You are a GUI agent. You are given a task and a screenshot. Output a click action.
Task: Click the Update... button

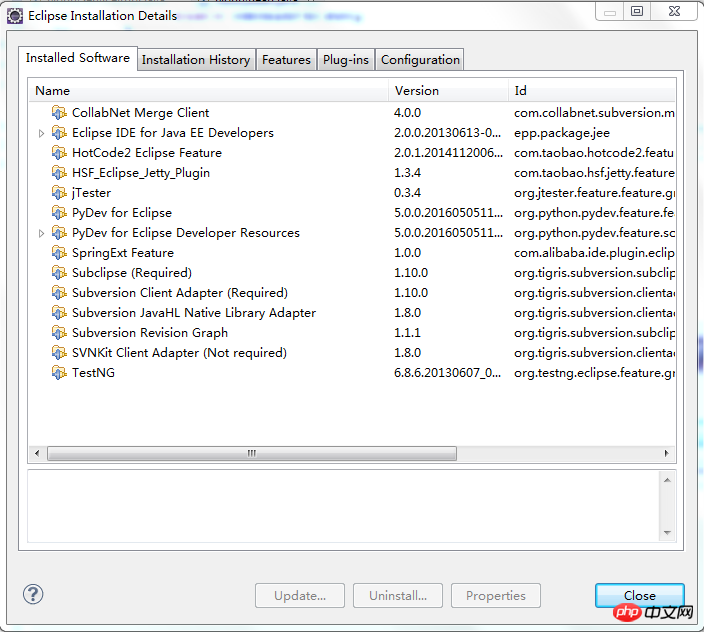click(x=300, y=596)
